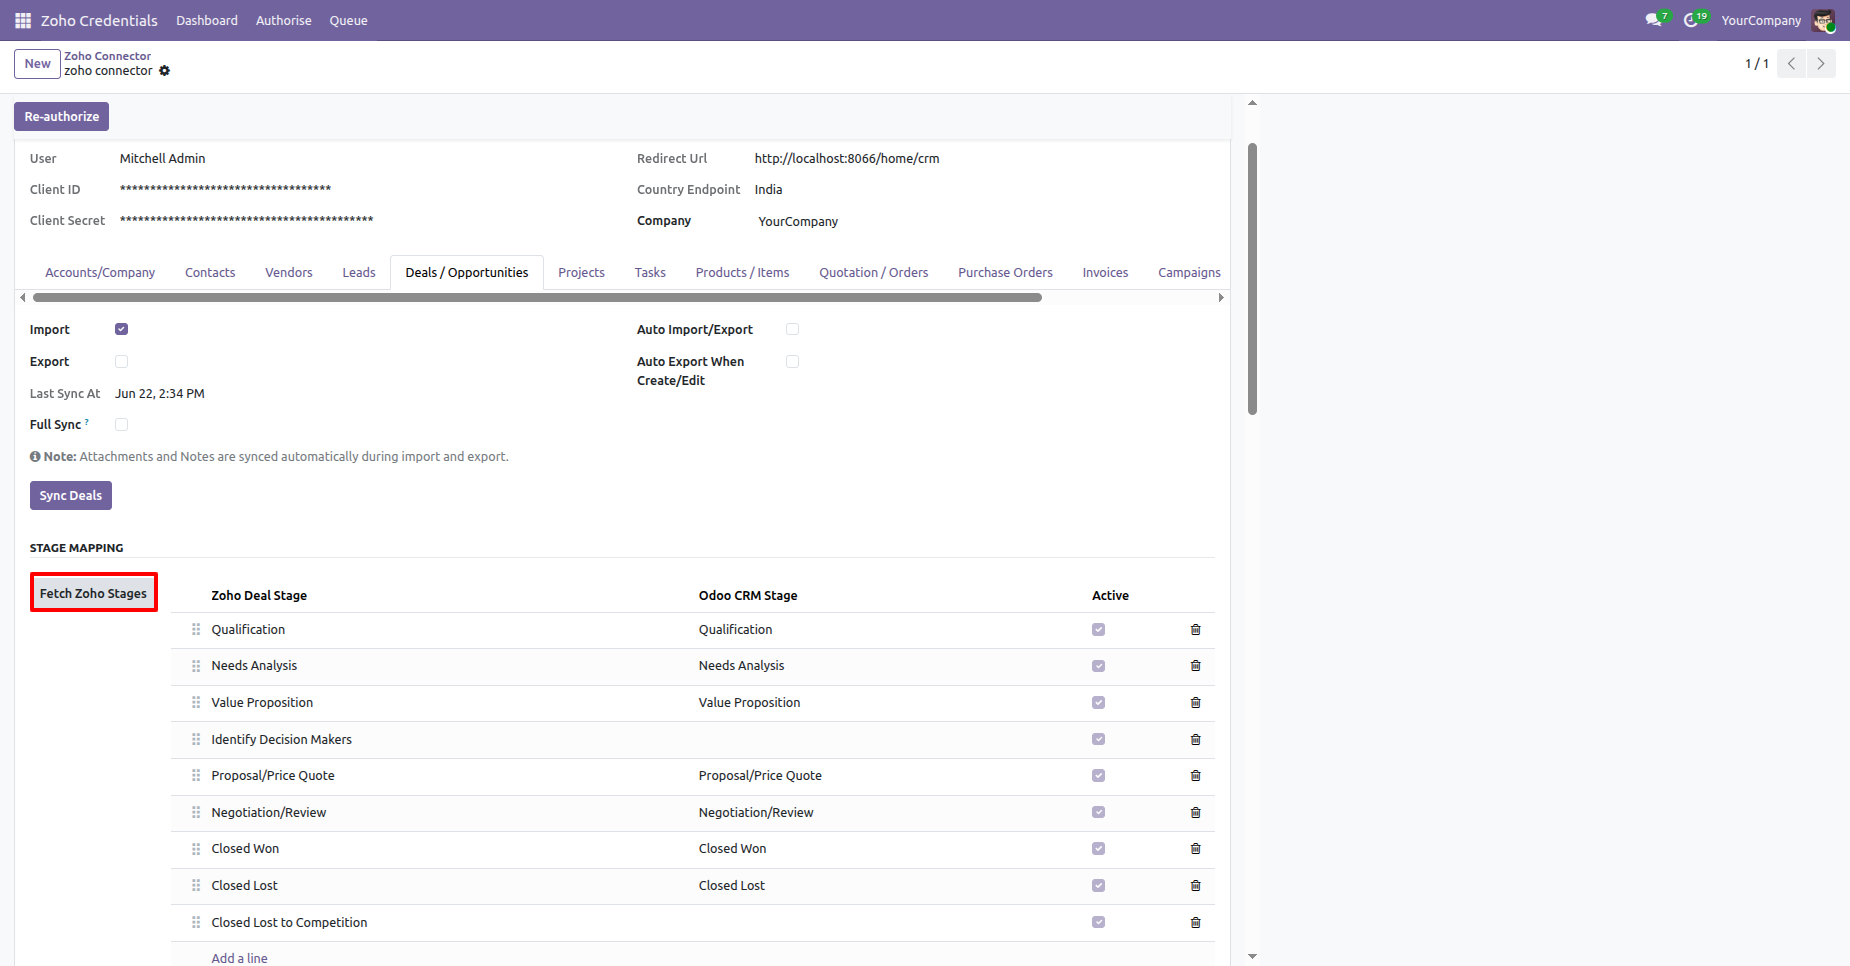Toggle Active checkbox for Identify Decision Makers

point(1098,740)
